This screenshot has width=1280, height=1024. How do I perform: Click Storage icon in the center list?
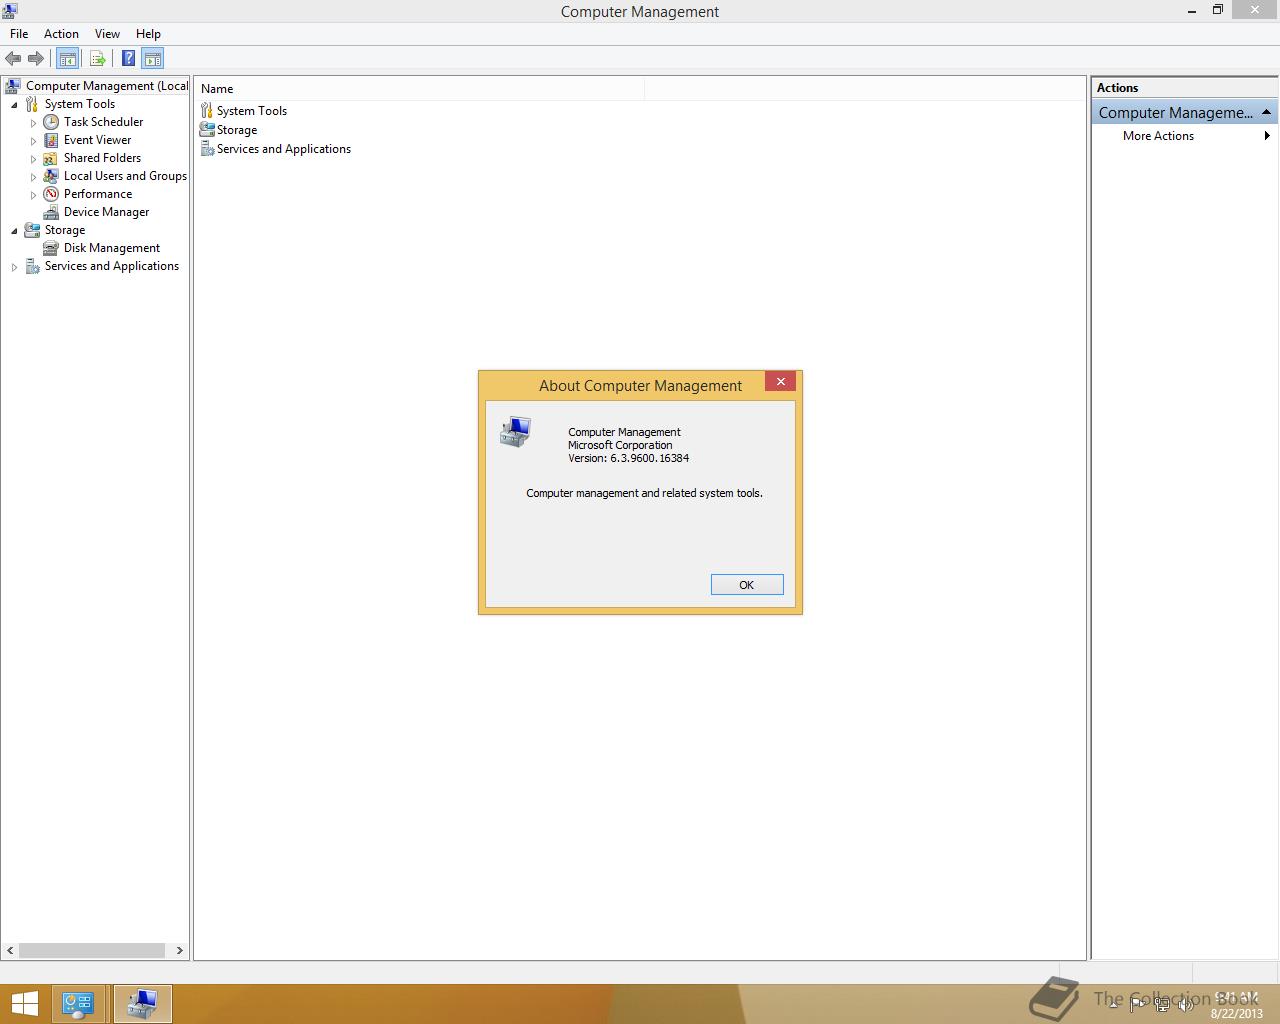coord(207,130)
